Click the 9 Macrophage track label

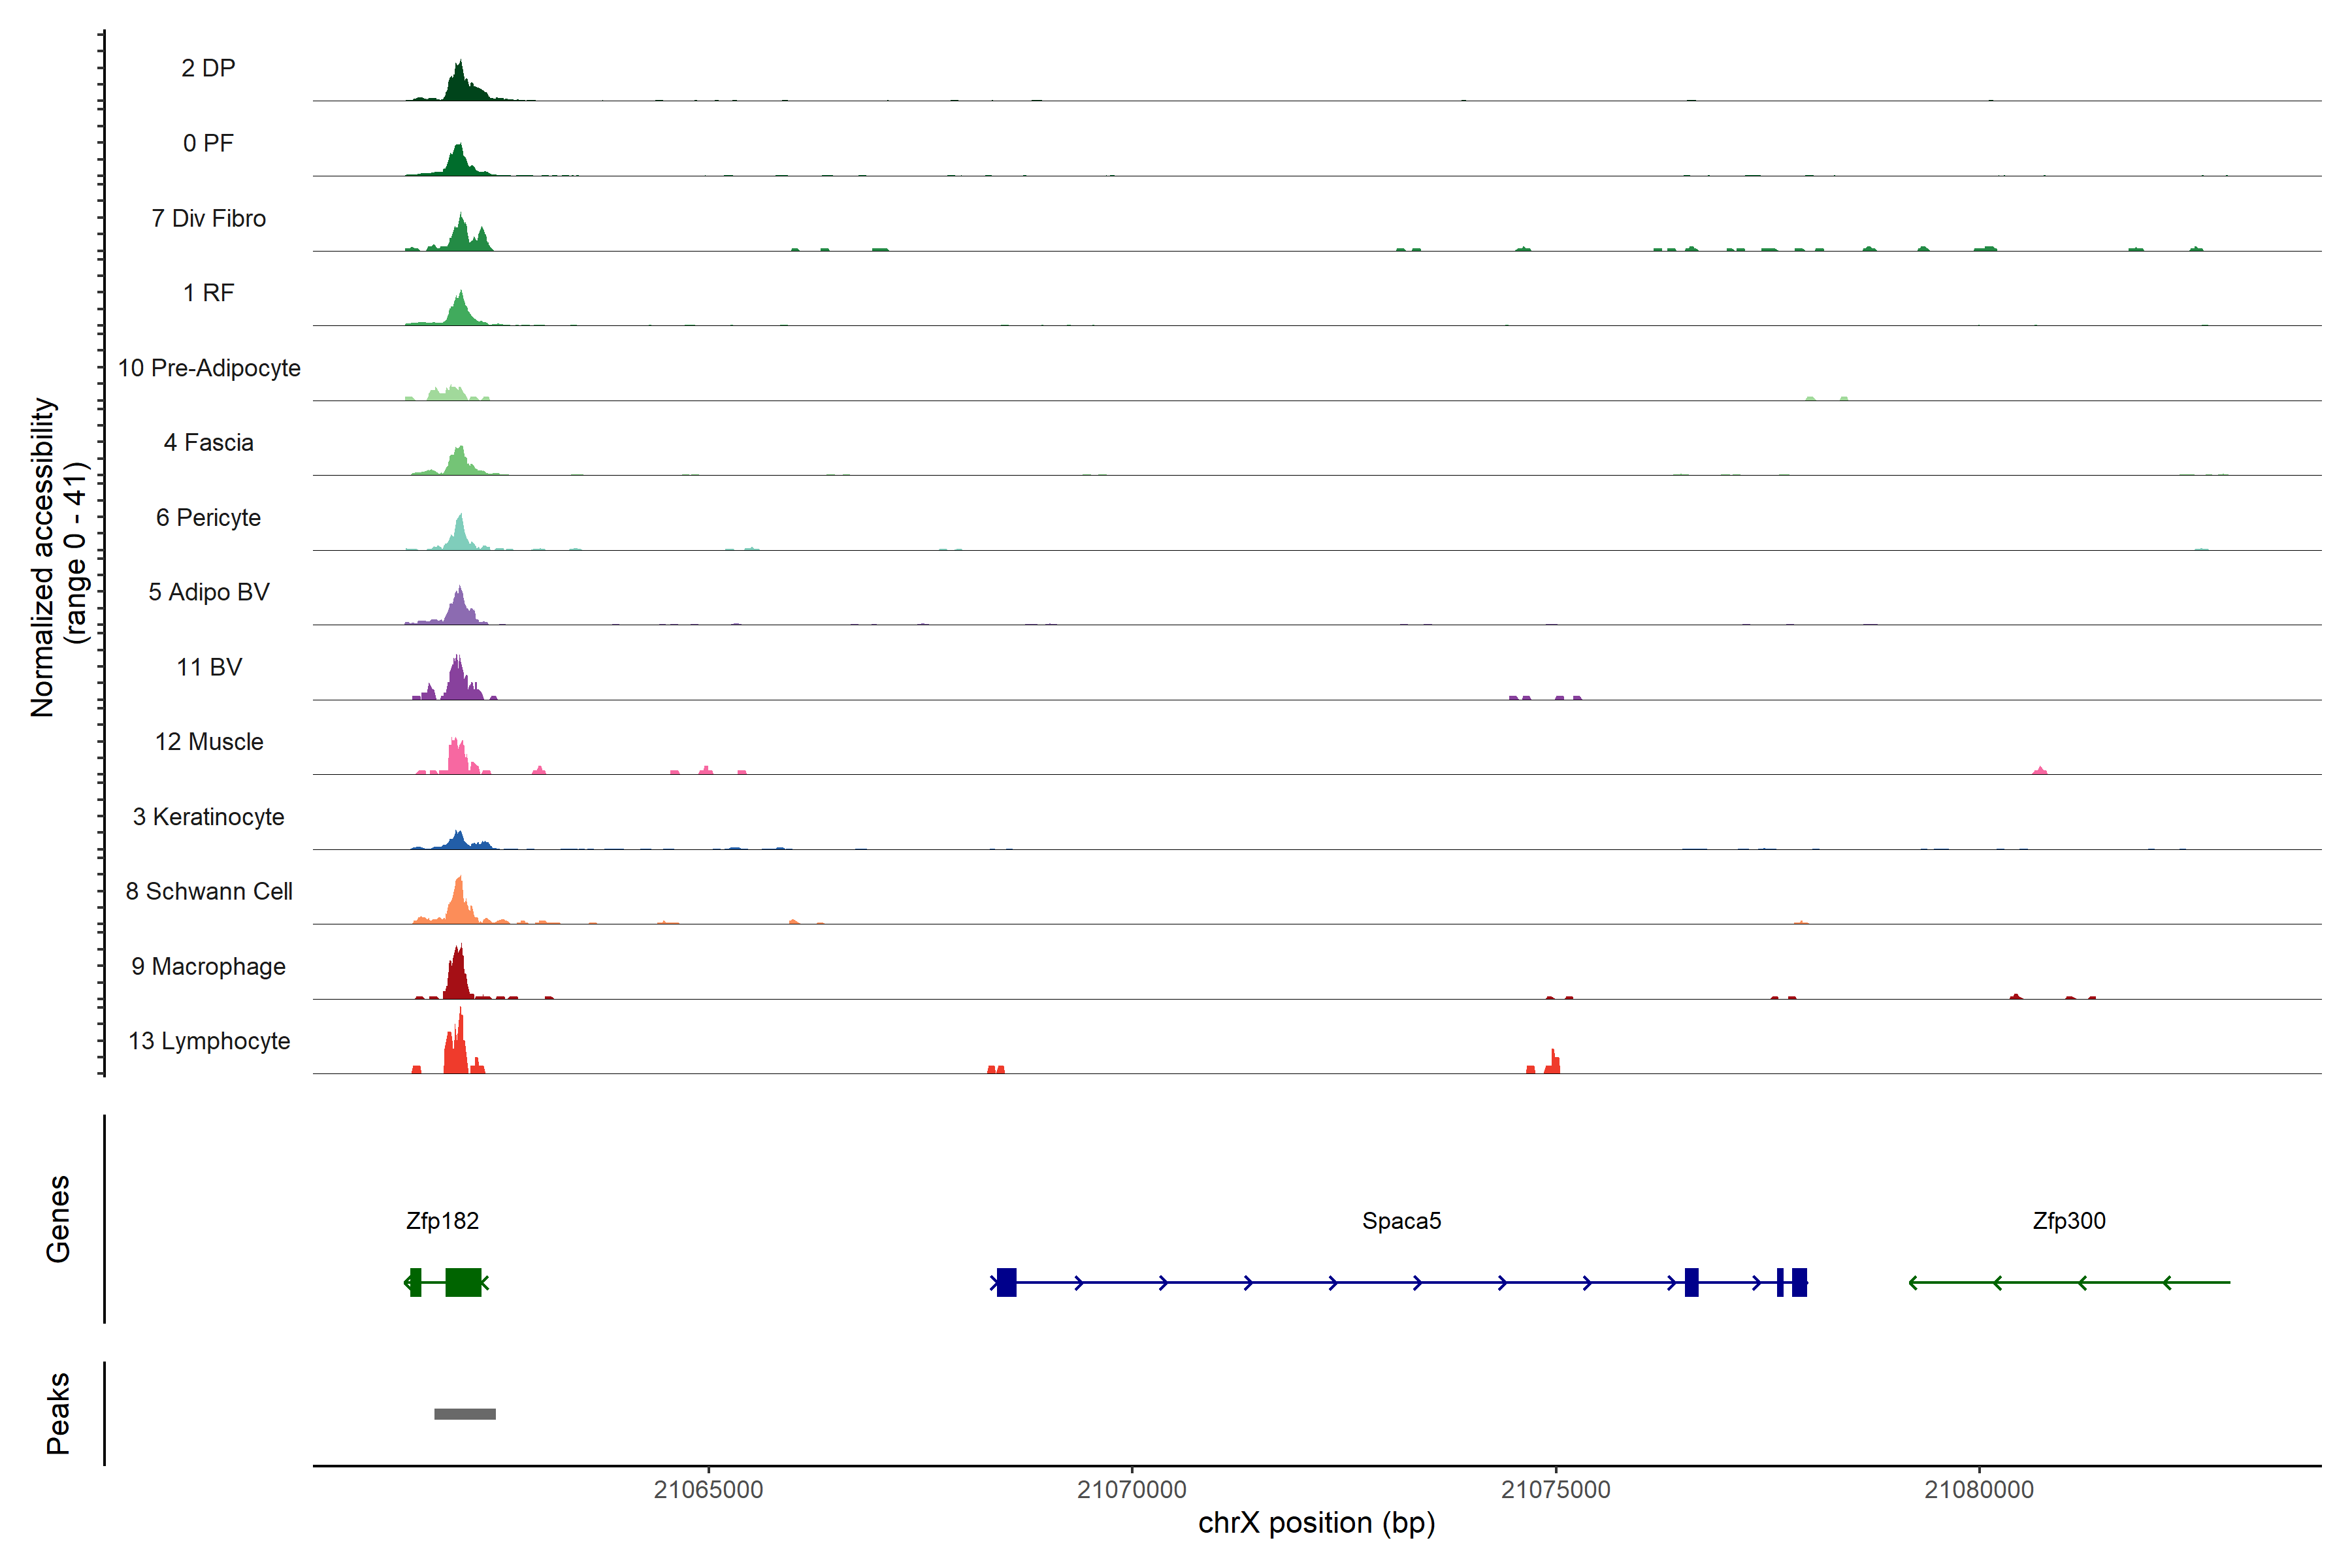(x=209, y=967)
